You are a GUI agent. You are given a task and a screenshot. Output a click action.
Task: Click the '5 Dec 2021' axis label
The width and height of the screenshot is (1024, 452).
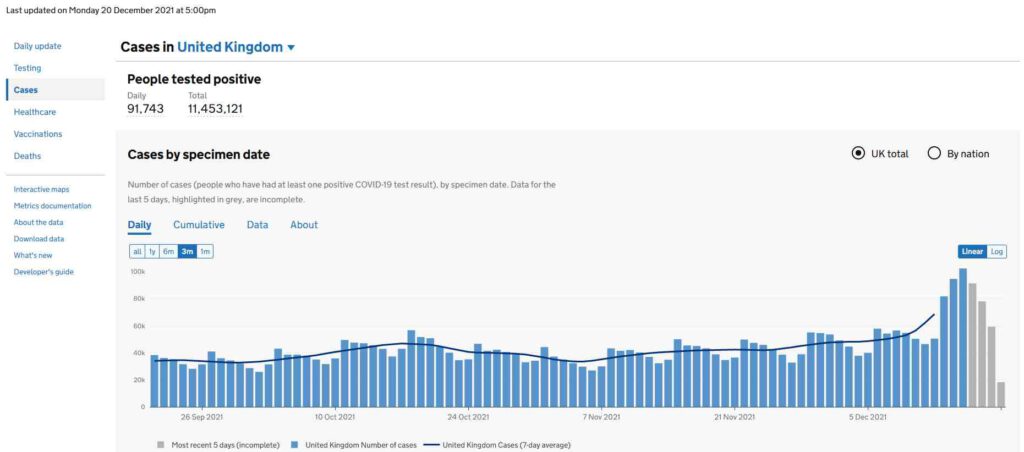[868, 417]
